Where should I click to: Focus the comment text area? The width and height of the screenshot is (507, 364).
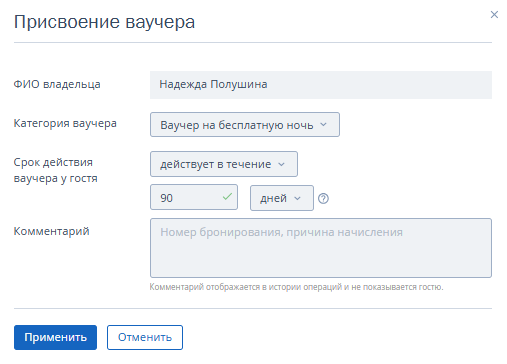[x=321, y=248]
